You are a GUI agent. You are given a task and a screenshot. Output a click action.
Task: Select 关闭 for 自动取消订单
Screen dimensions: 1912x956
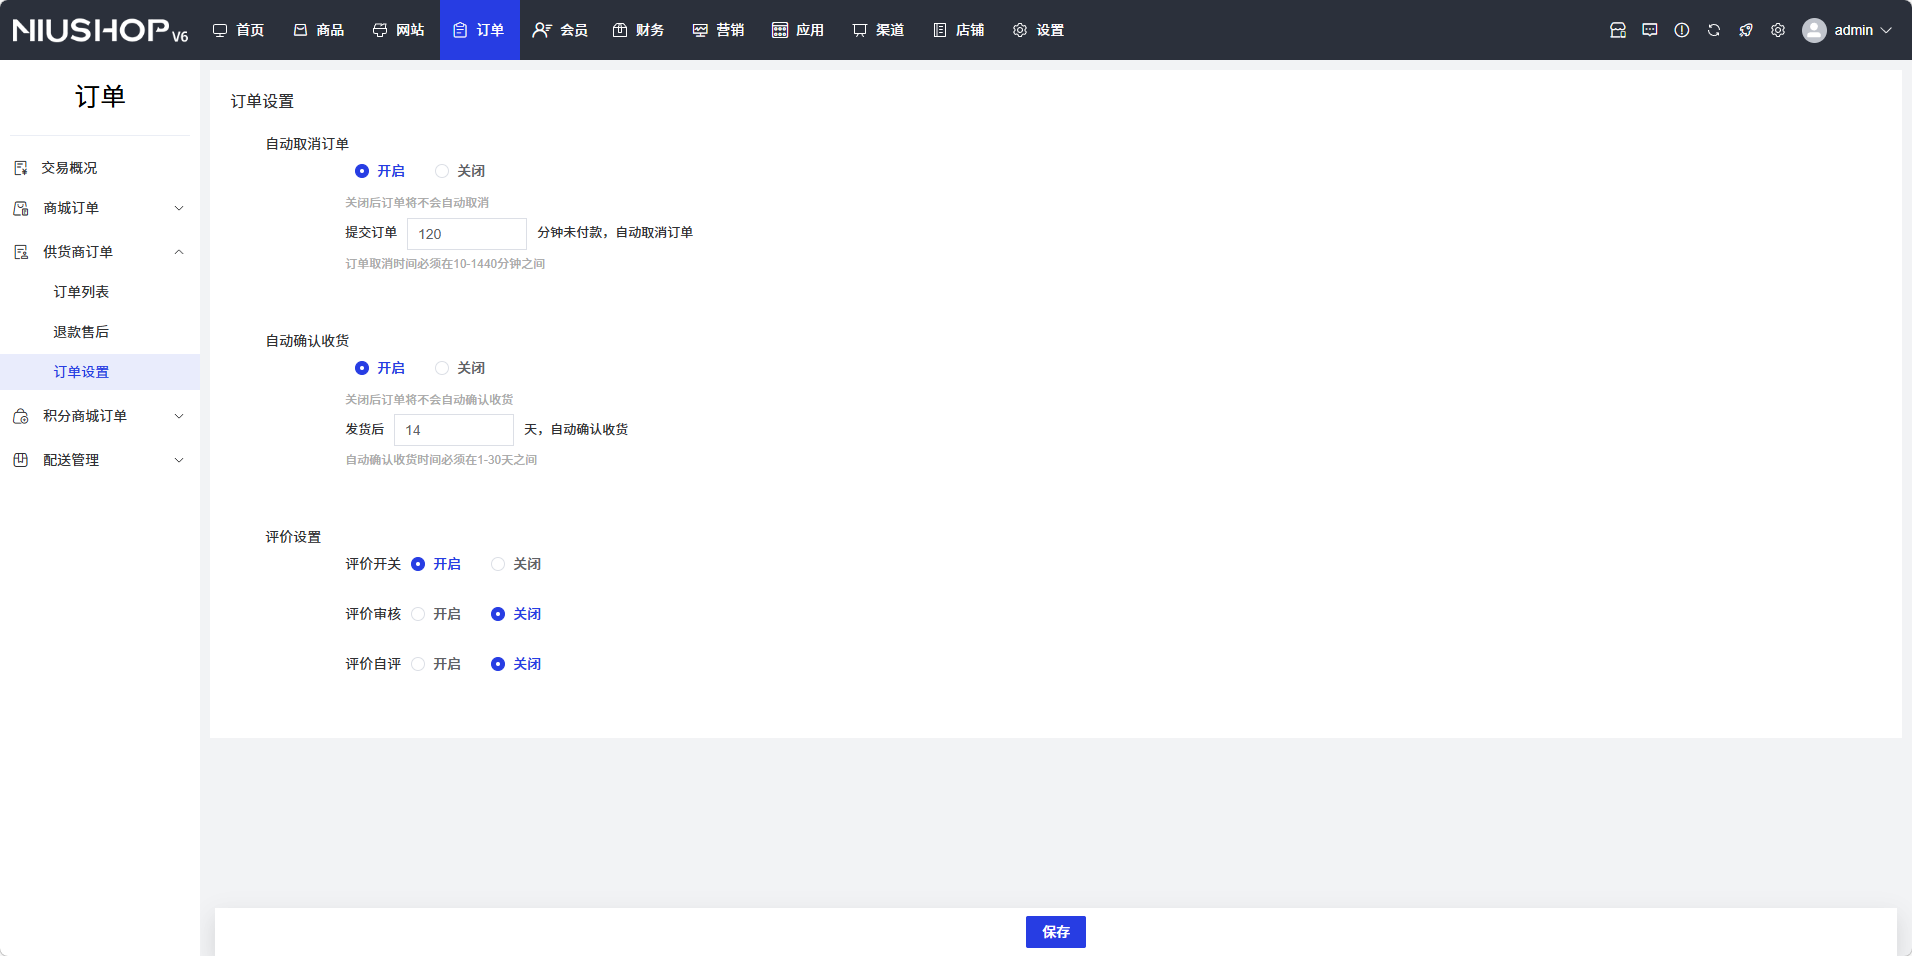pyautogui.click(x=460, y=171)
